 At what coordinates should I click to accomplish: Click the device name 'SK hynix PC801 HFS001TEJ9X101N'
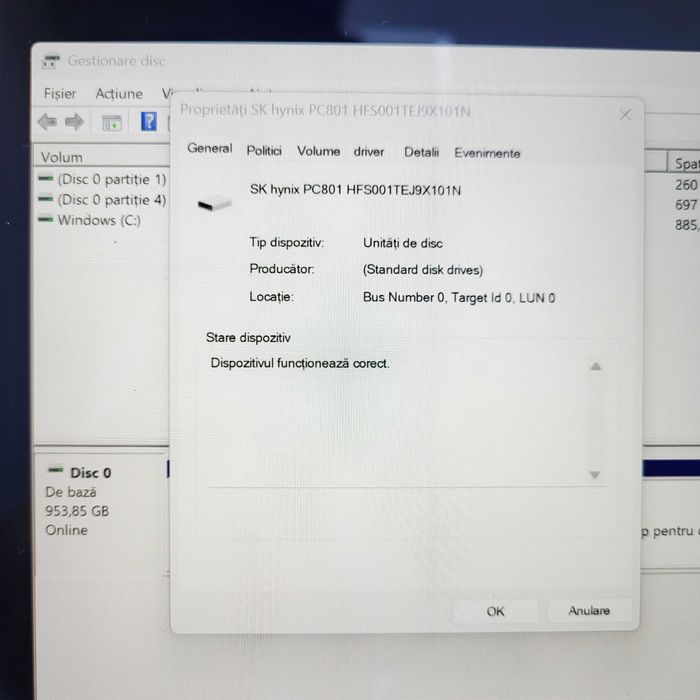355,190
